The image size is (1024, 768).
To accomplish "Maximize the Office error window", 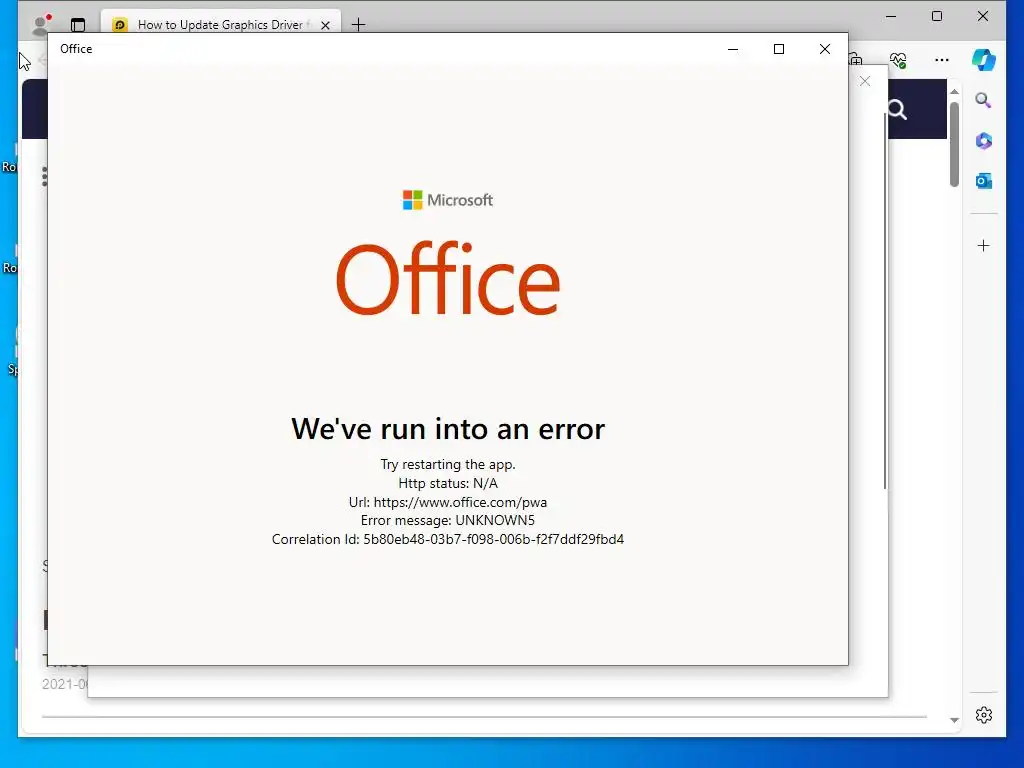I will (778, 49).
